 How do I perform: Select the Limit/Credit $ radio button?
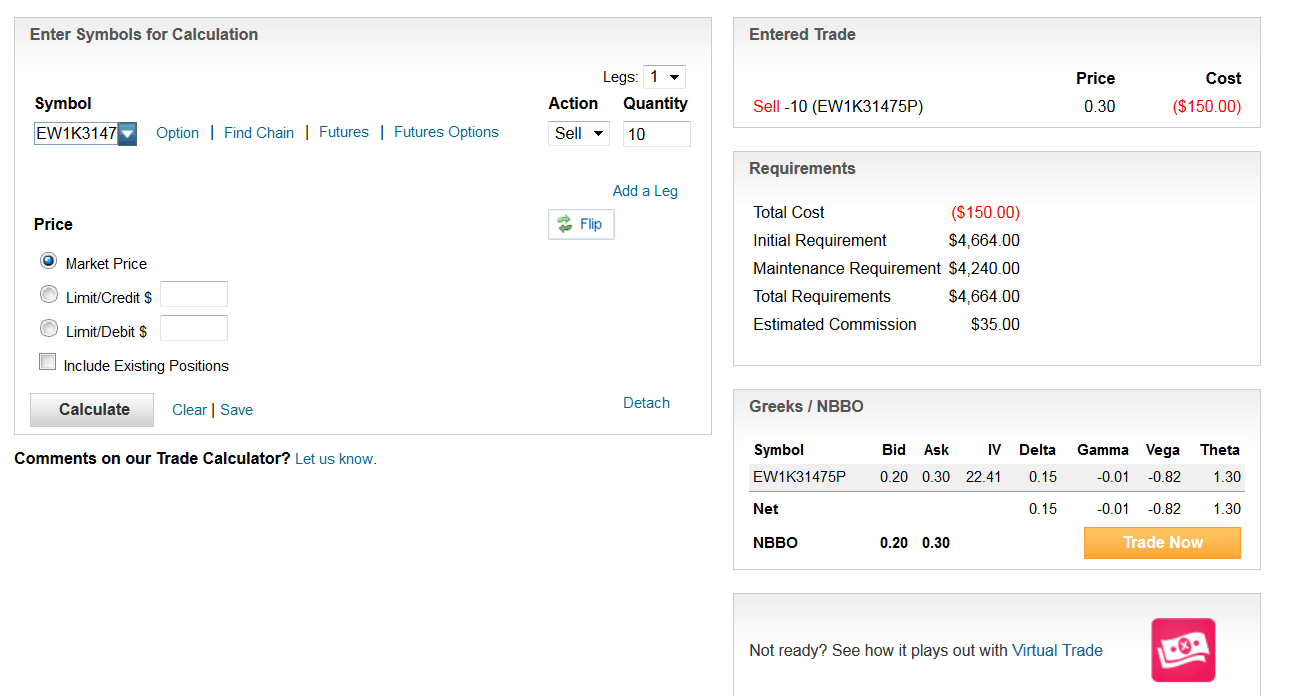(x=48, y=295)
